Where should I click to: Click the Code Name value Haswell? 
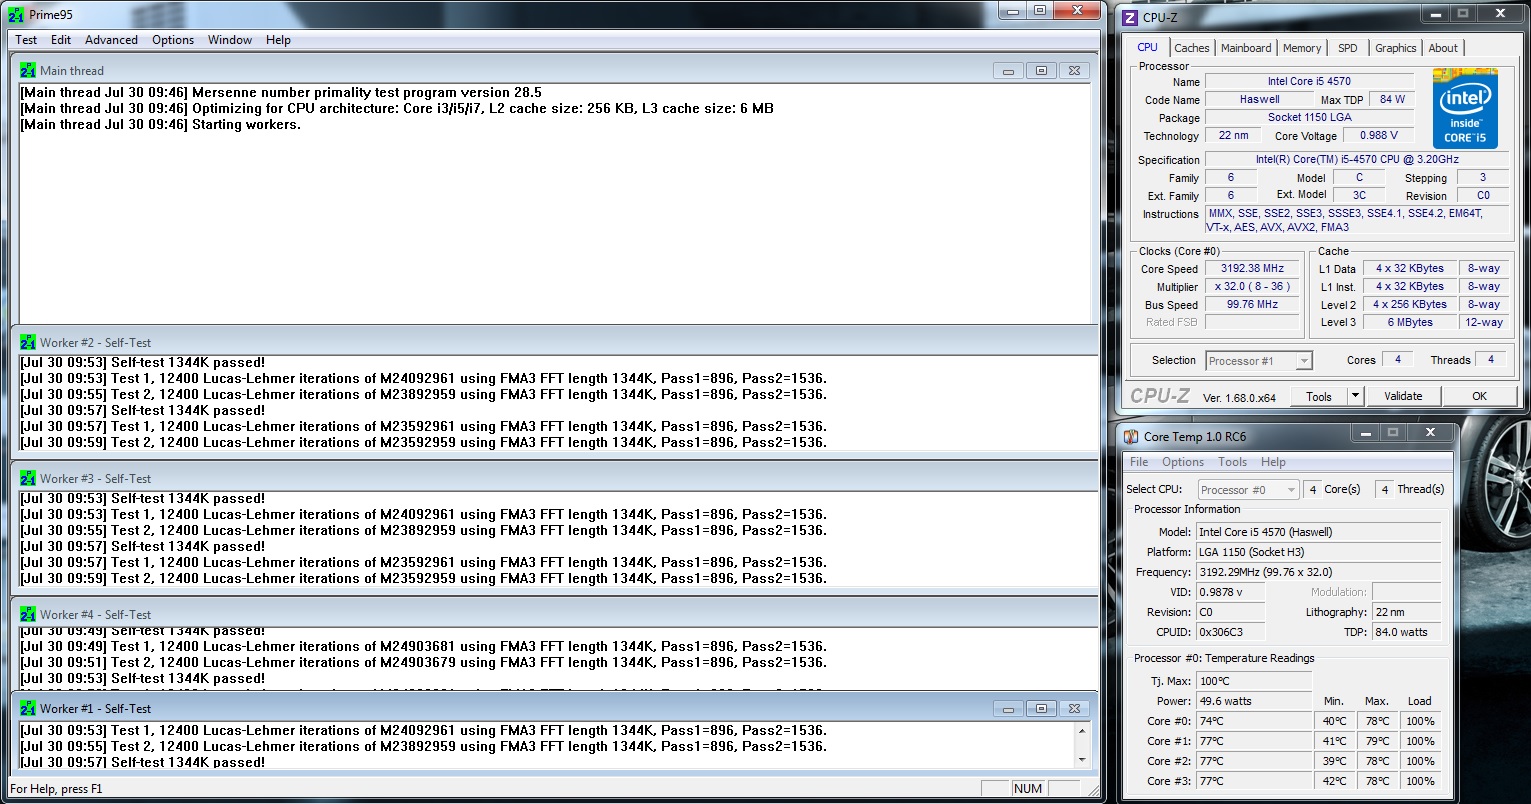(1259, 99)
